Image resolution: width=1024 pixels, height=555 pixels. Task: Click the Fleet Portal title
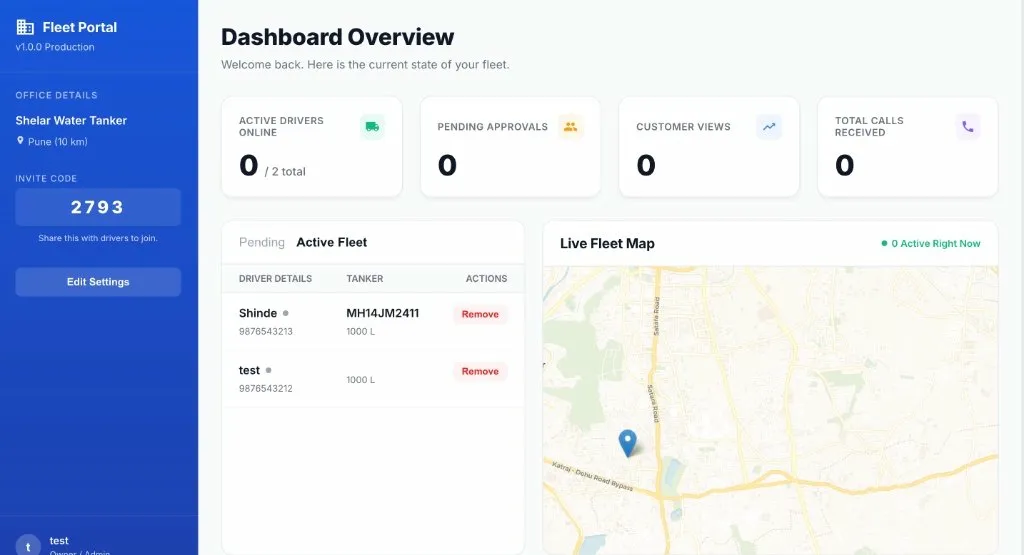tap(80, 27)
